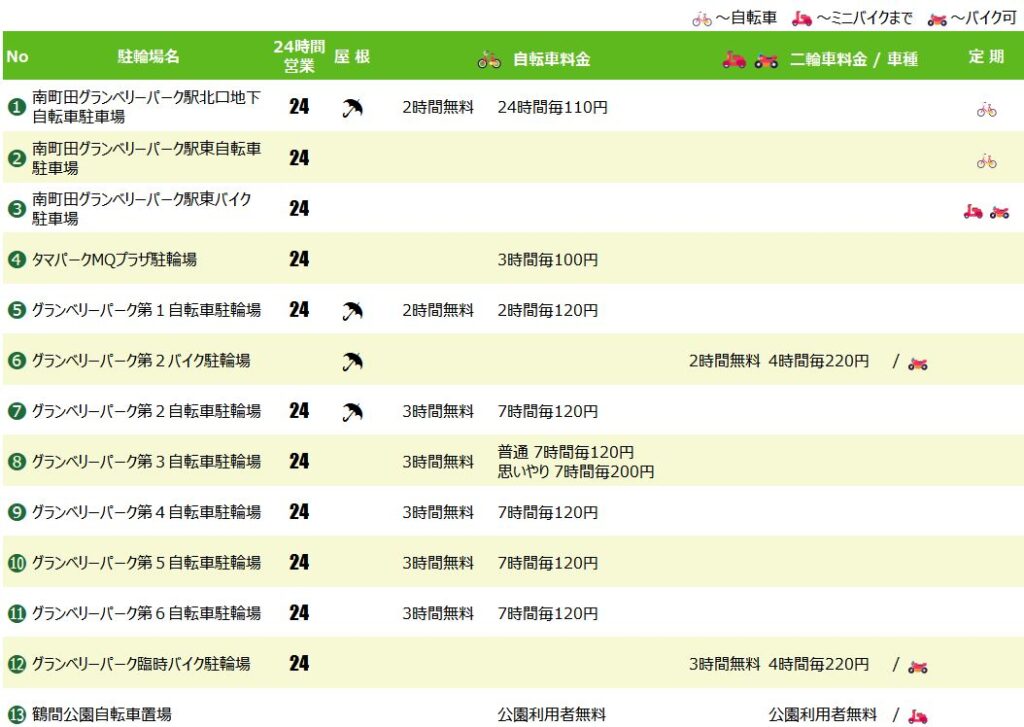Screen dimensions: 1024x727
Task: Select グランベリーパーク第3自転車駐輪場 name
Action: coord(146,461)
